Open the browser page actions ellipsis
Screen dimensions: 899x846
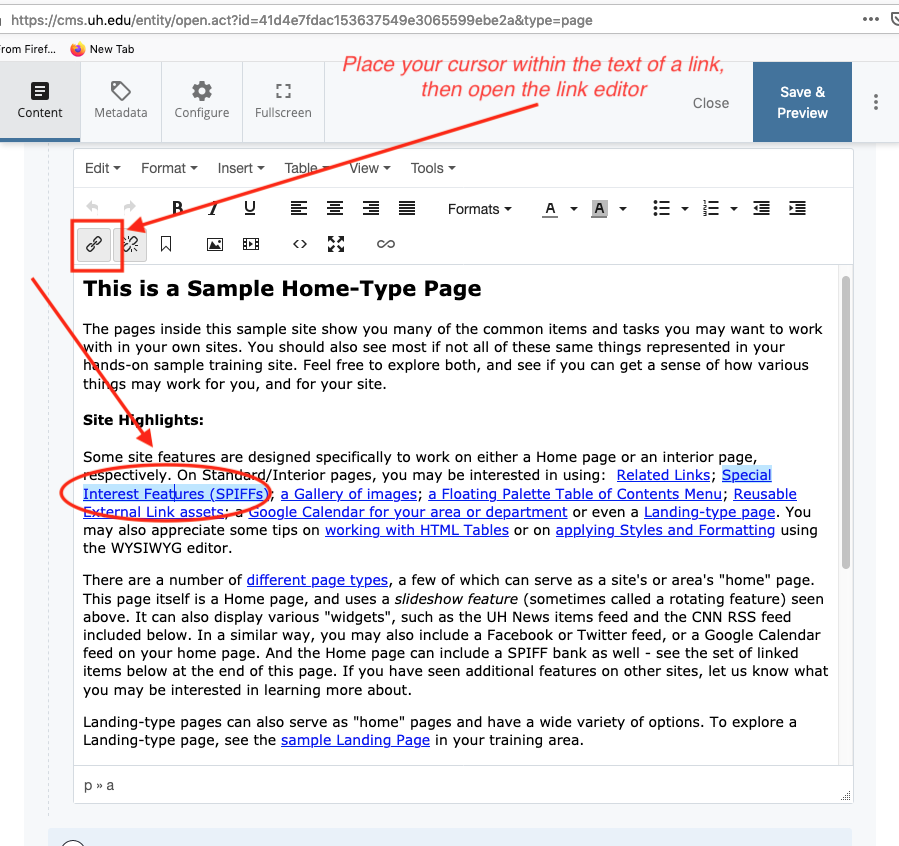pyautogui.click(x=870, y=19)
